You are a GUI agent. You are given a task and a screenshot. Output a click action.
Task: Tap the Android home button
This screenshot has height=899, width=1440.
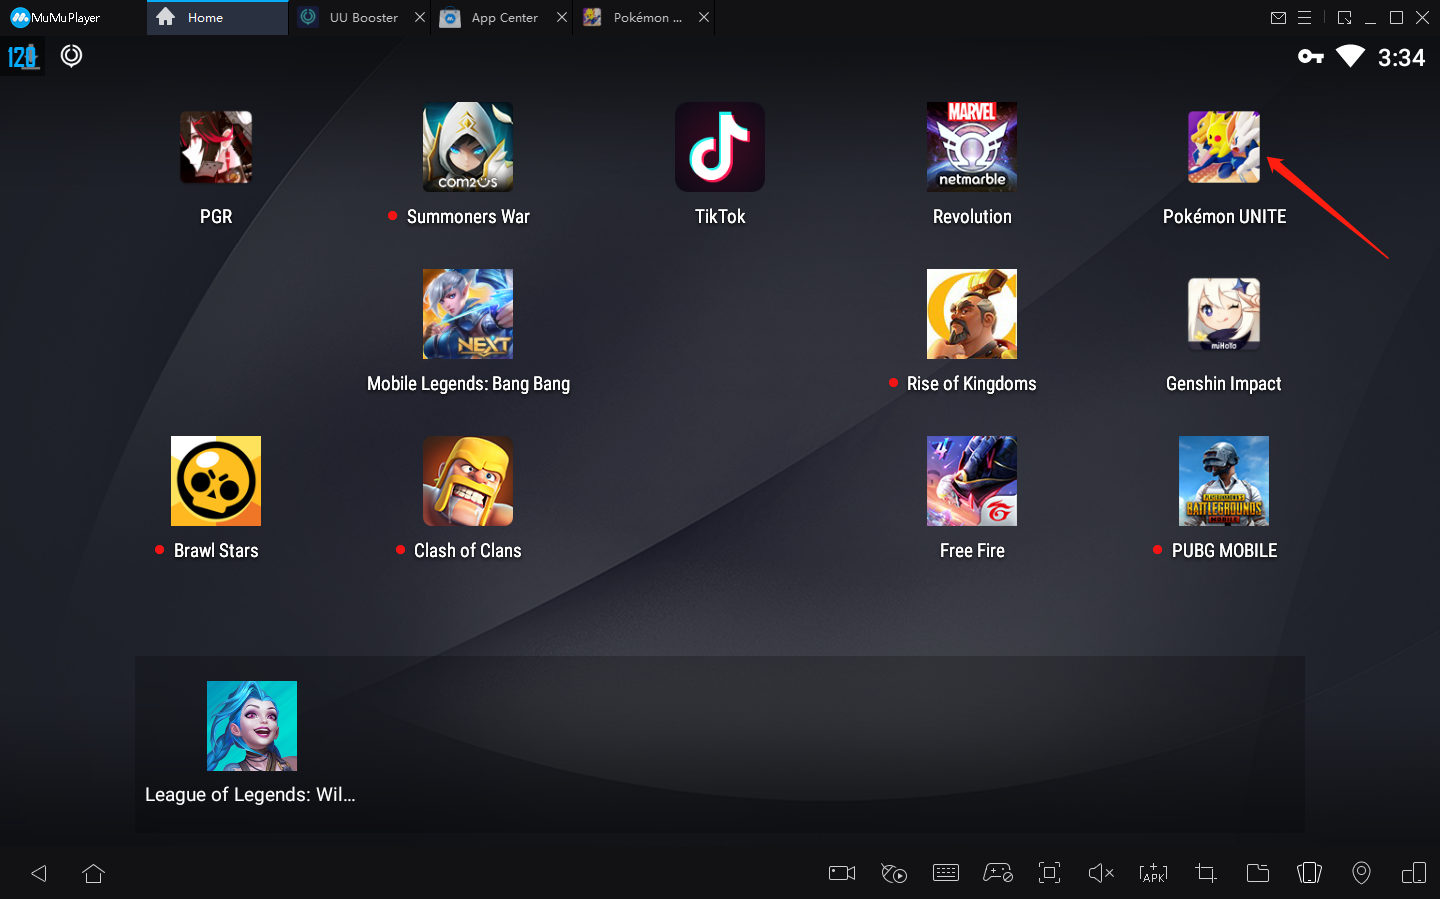[94, 873]
